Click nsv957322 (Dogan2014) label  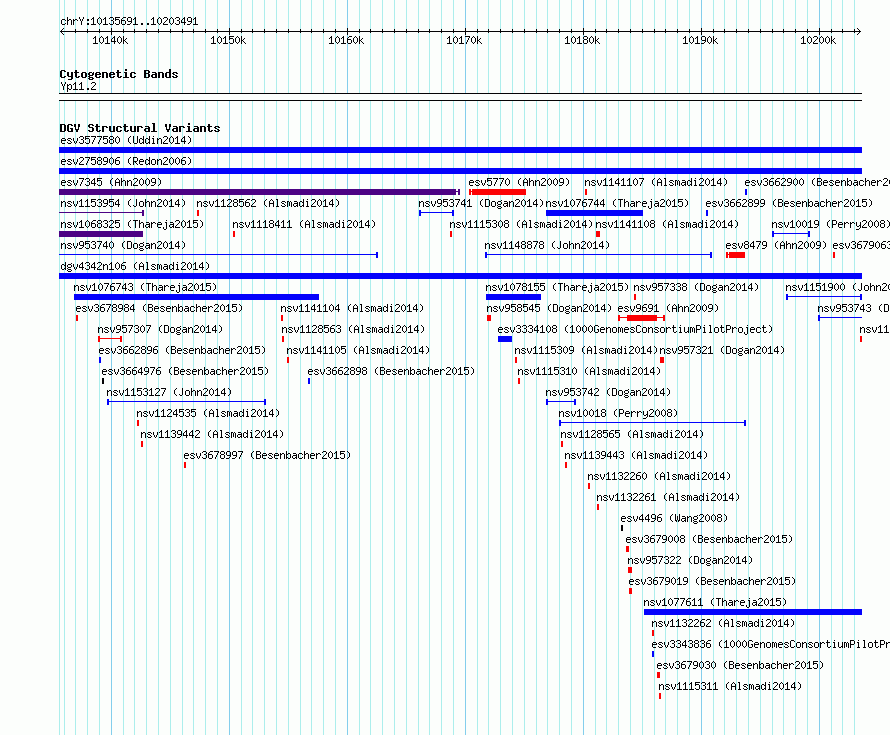tap(690, 560)
